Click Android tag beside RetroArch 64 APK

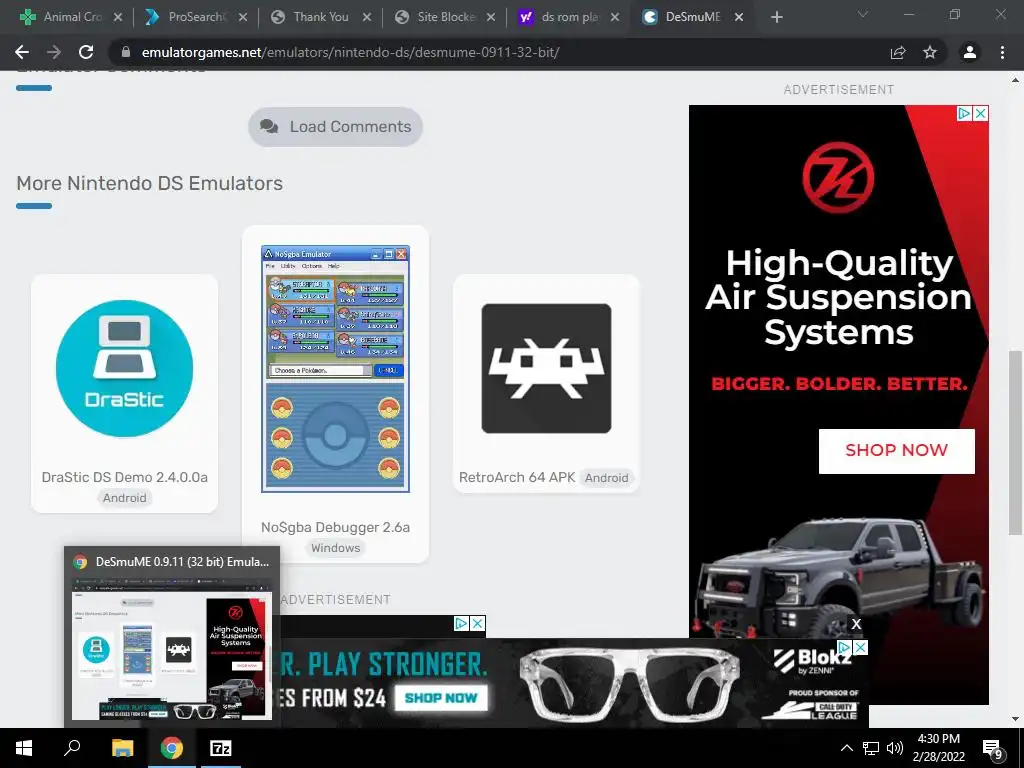point(607,478)
